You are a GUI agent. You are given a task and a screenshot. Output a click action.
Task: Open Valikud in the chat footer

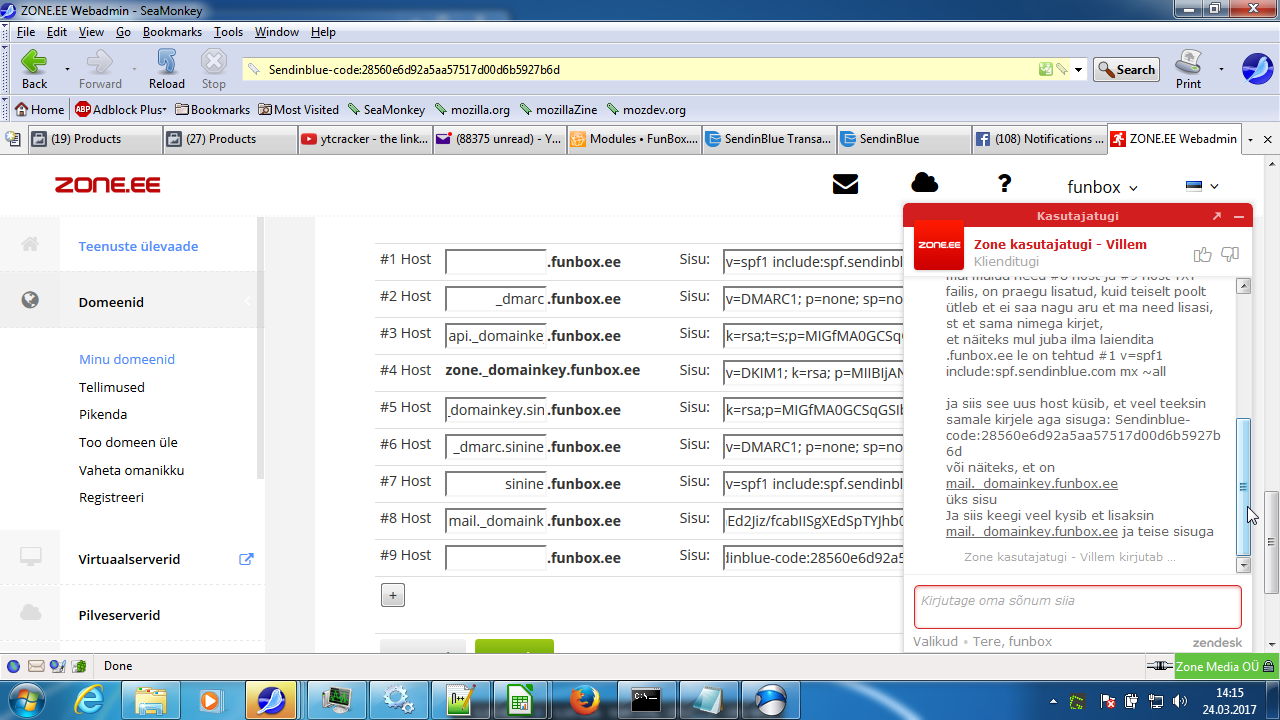tap(935, 642)
